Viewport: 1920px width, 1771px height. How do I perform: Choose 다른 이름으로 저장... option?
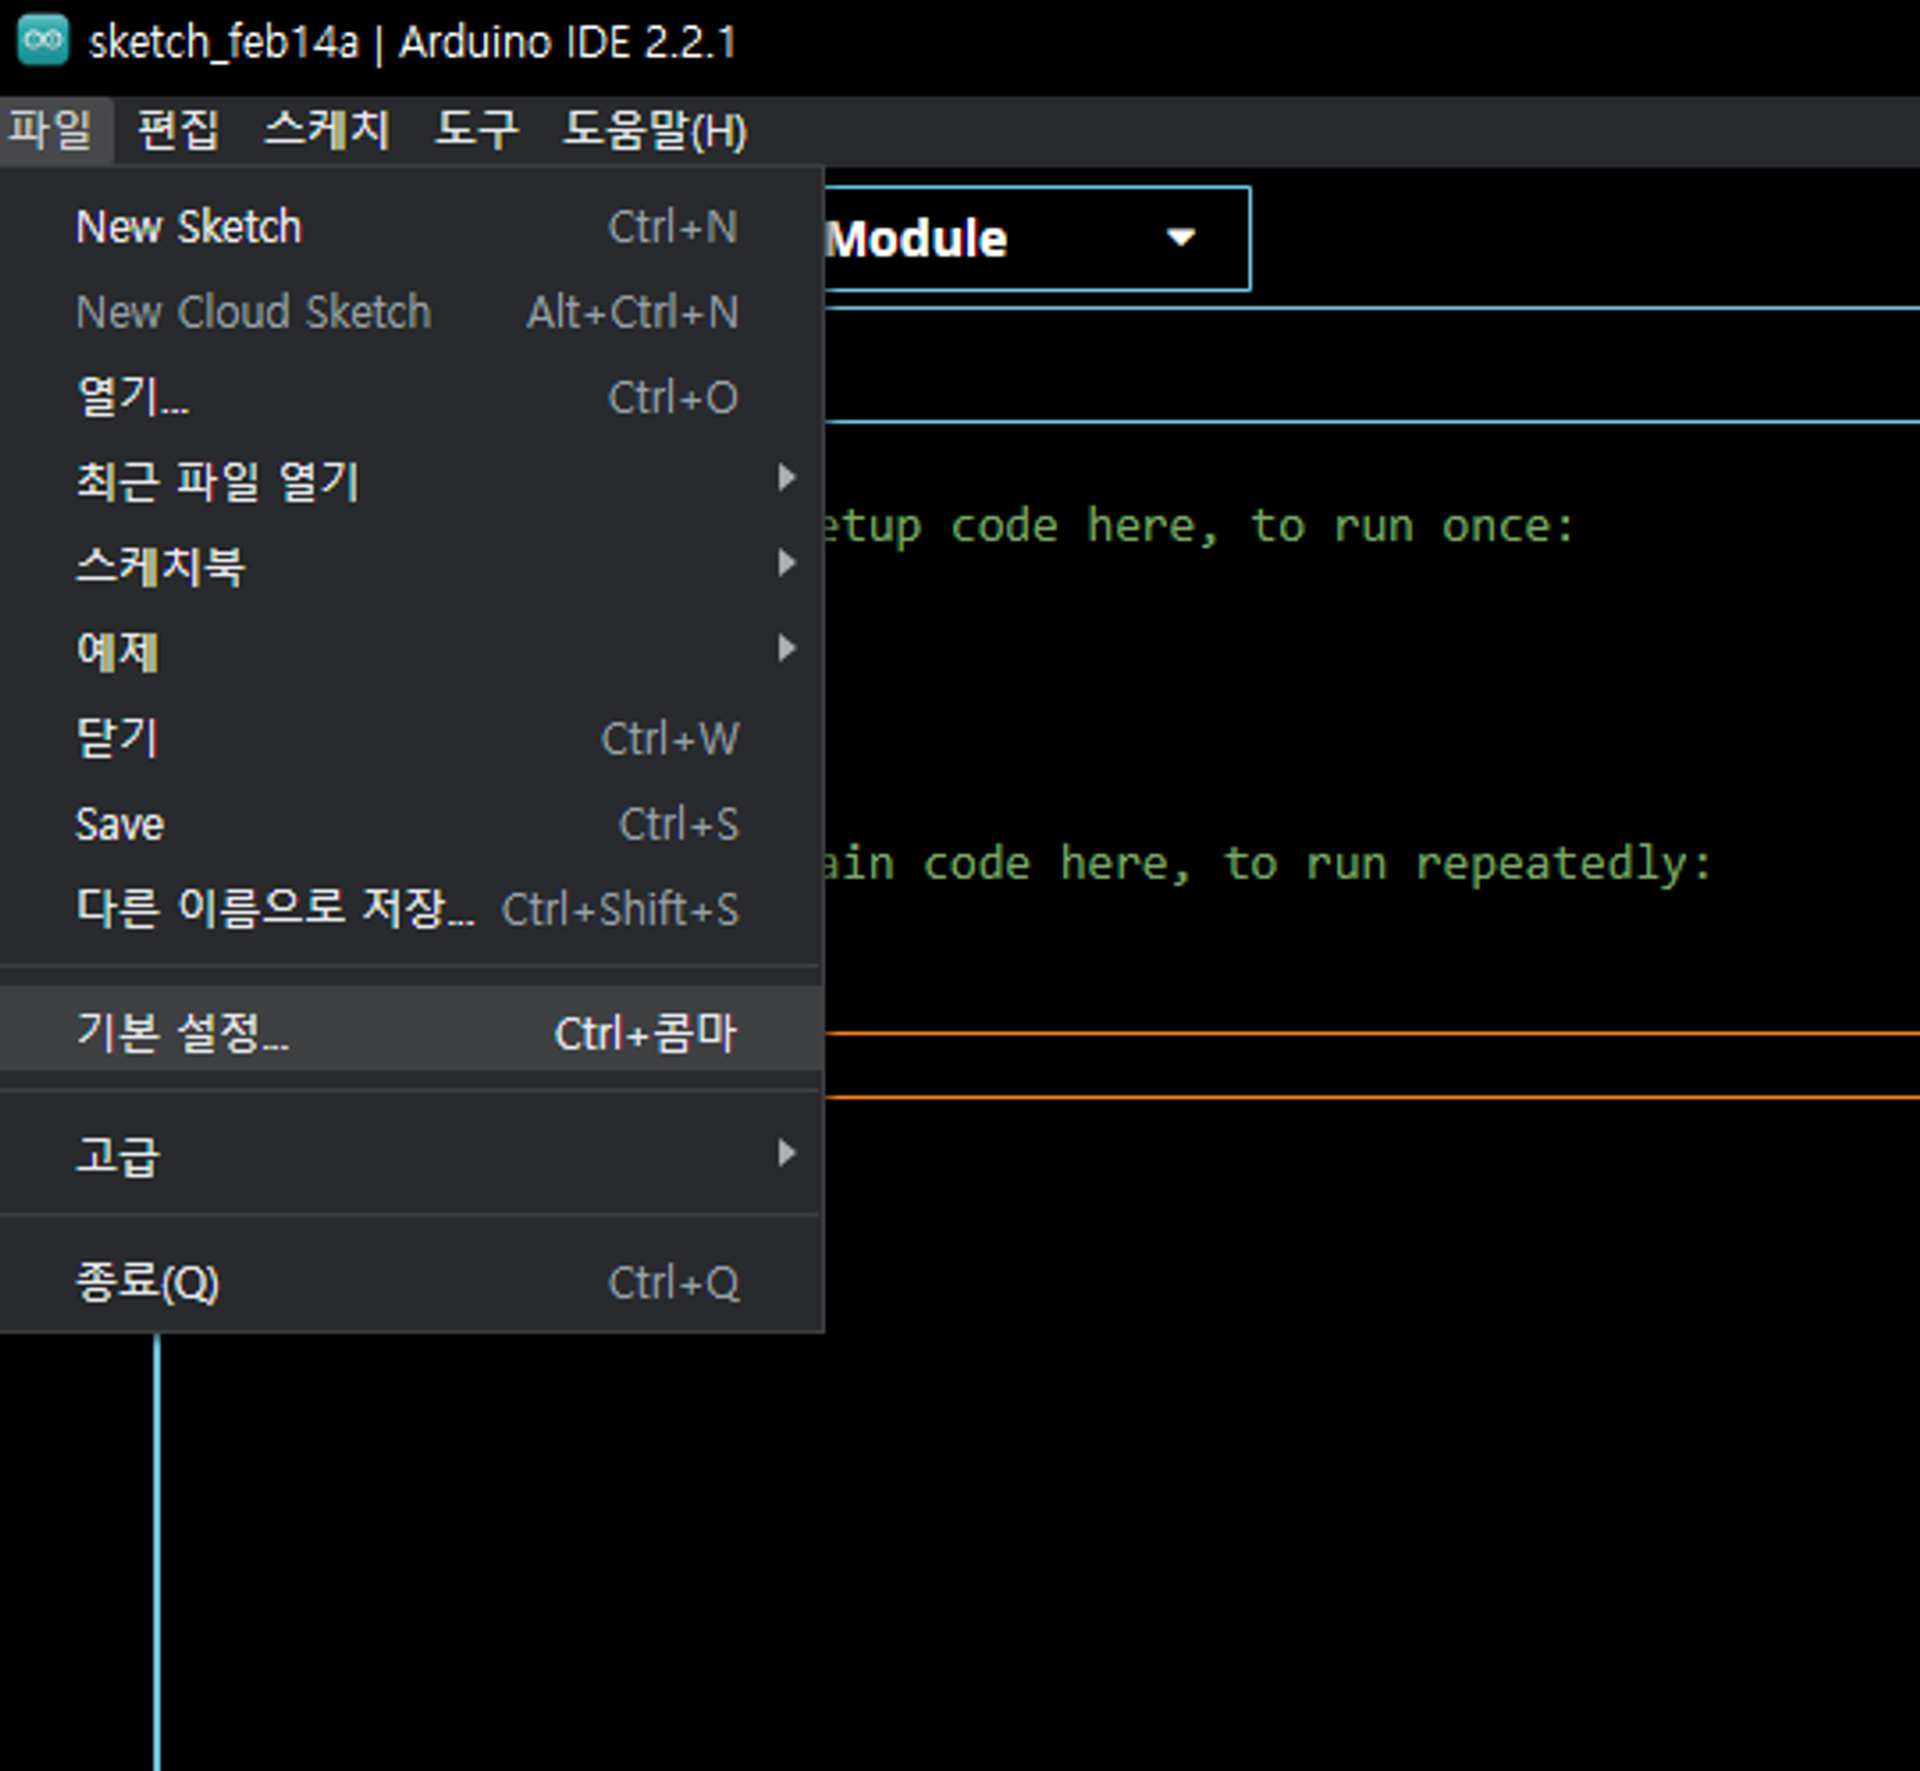(x=276, y=909)
